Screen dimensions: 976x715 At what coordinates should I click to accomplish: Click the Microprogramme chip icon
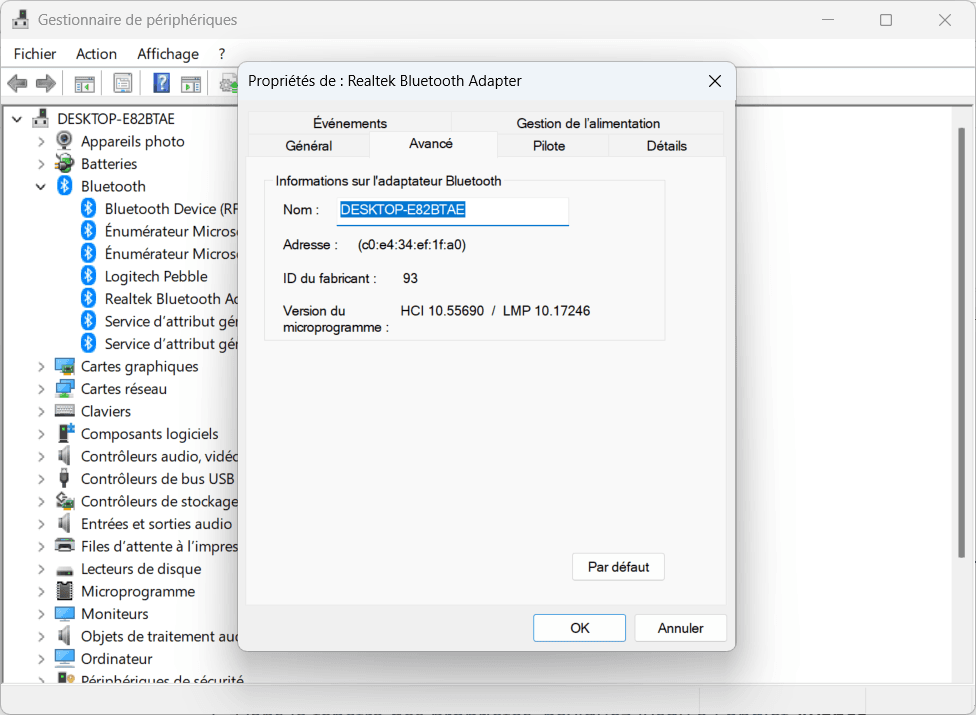(x=65, y=591)
